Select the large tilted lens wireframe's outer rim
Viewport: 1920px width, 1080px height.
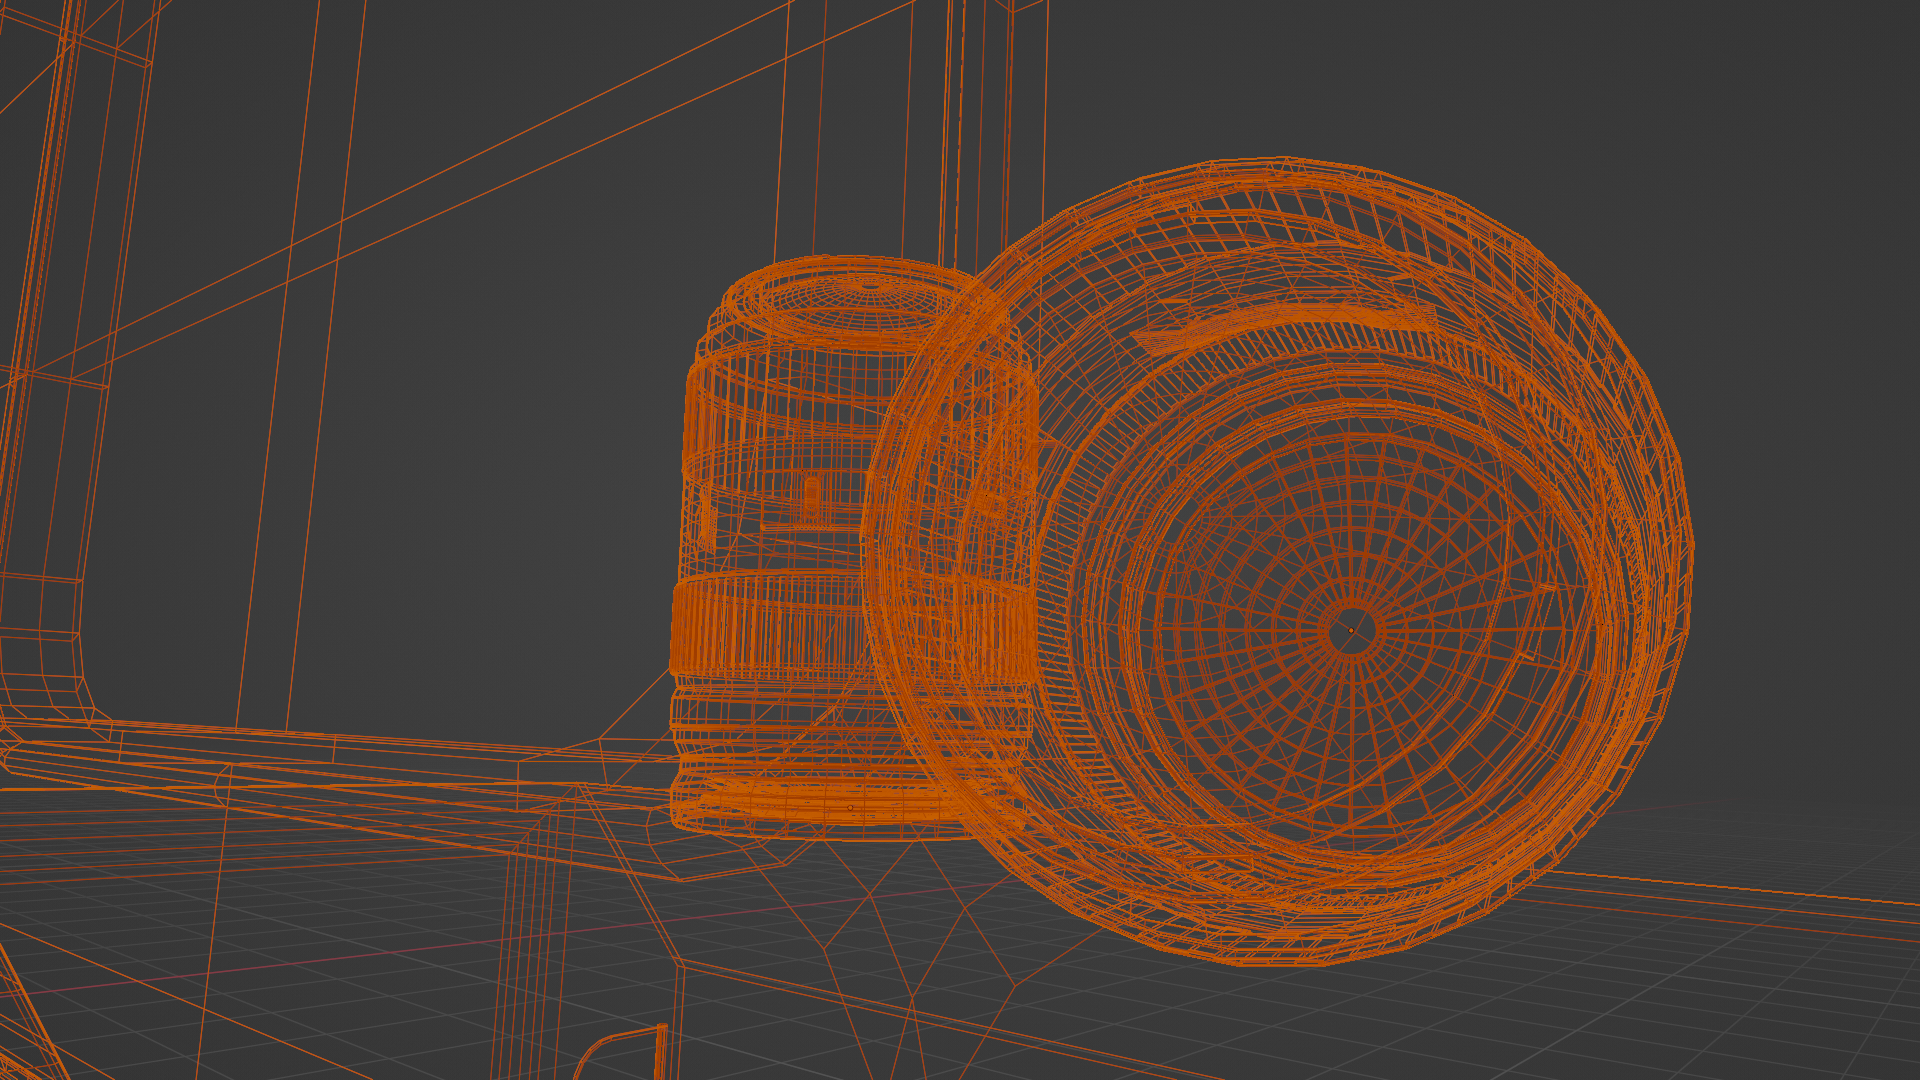tap(1277, 561)
